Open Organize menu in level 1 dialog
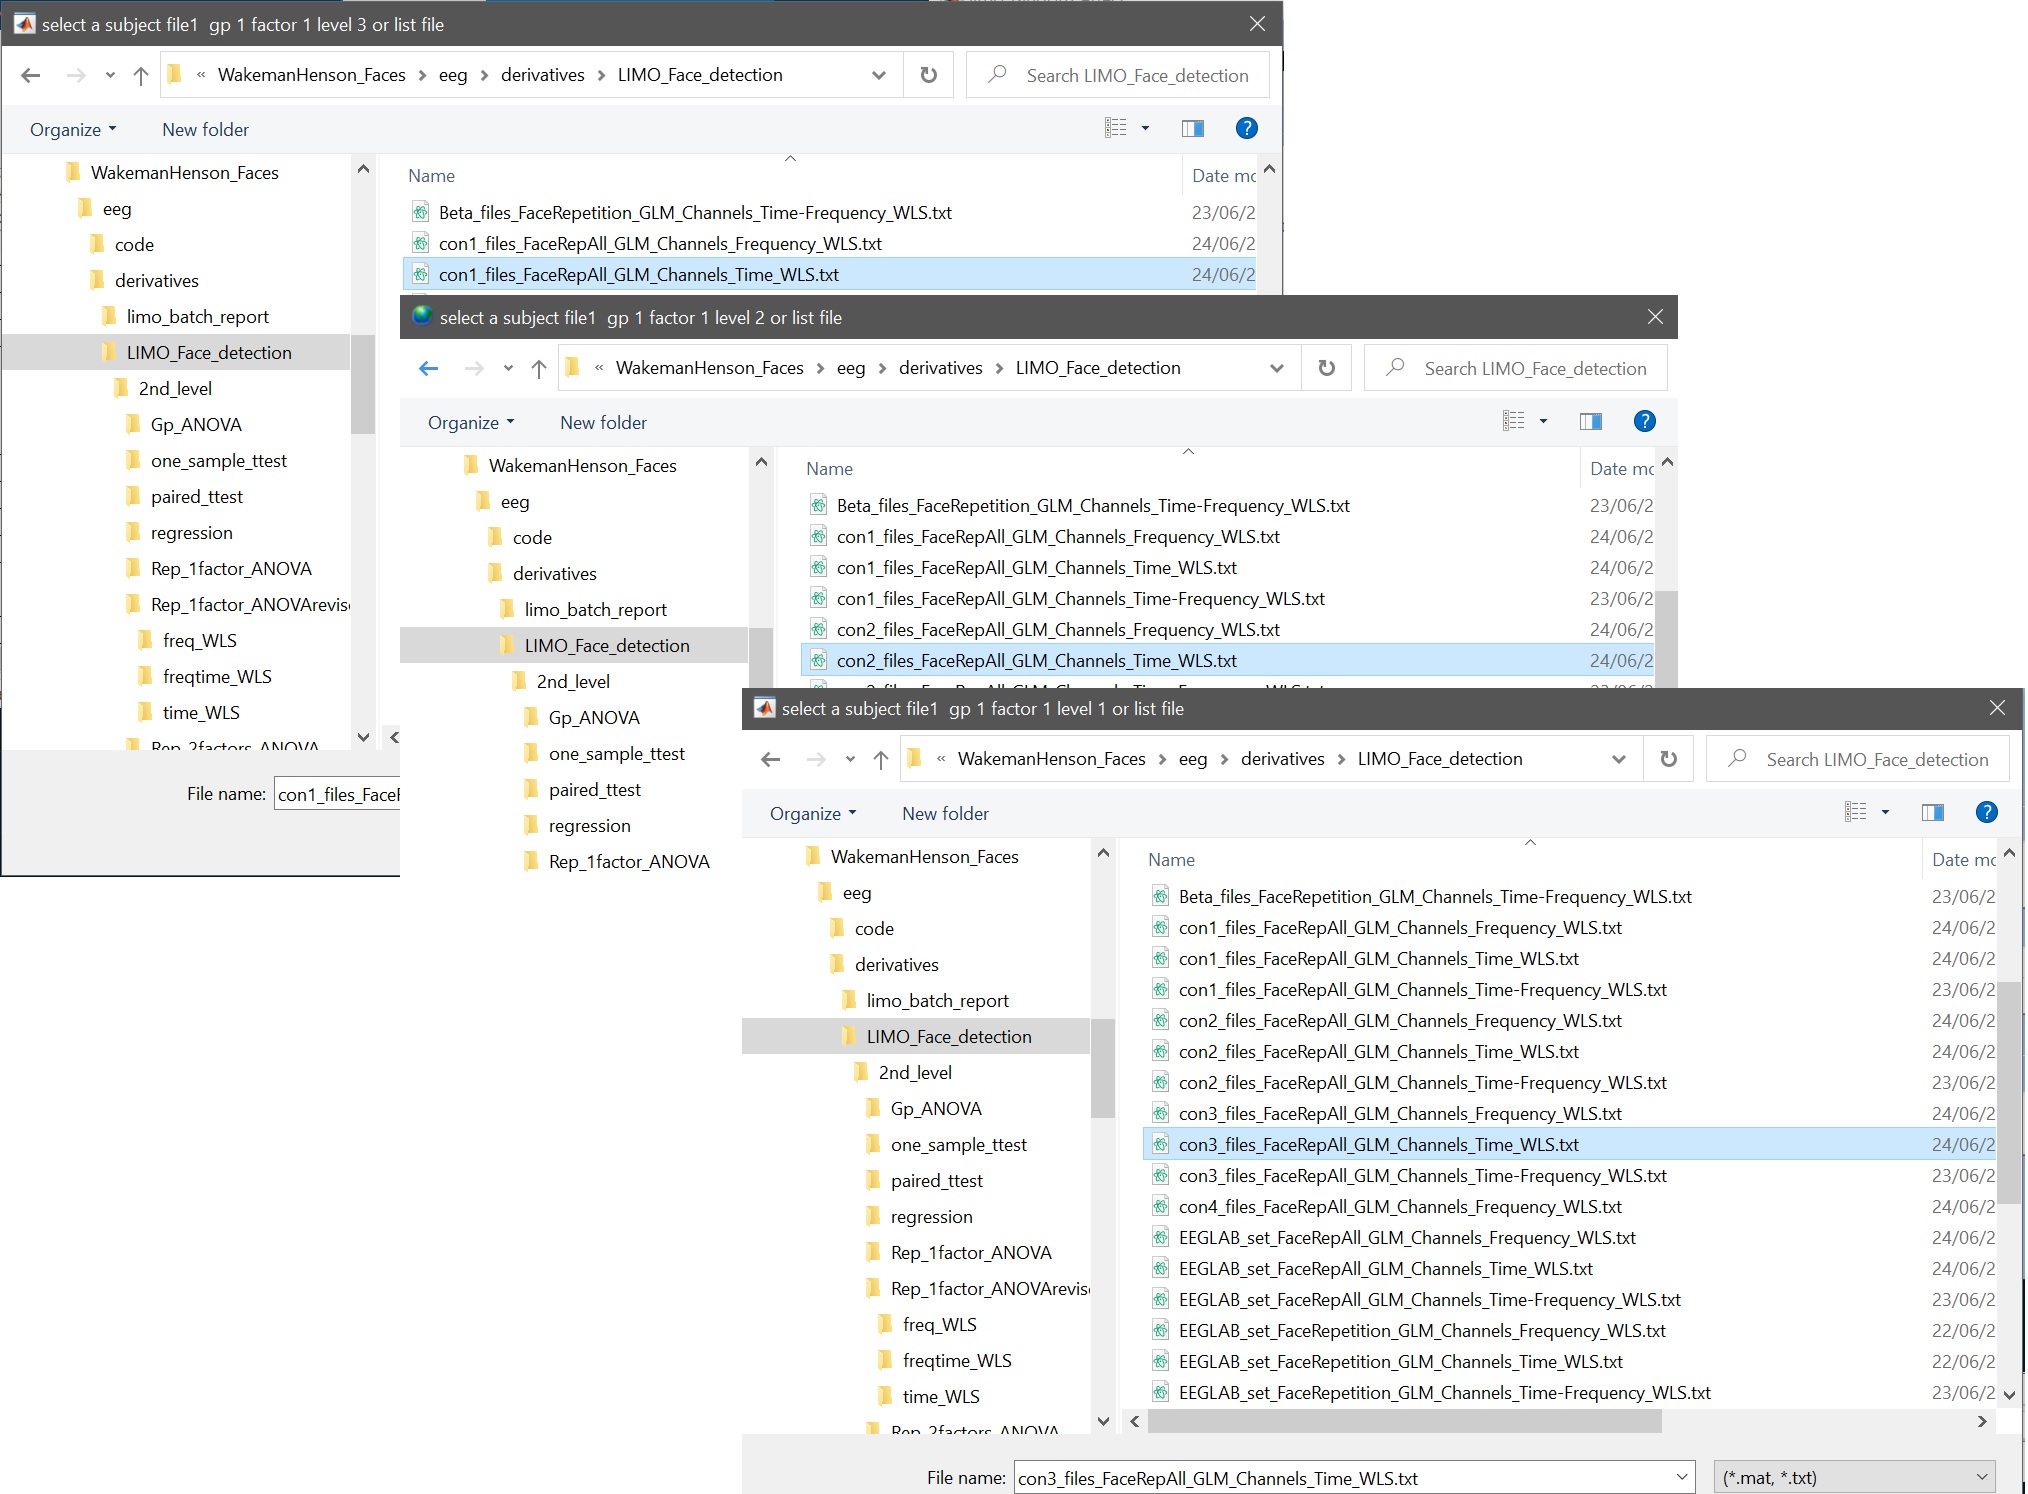Viewport: 2028px width, 1494px height. point(813,813)
